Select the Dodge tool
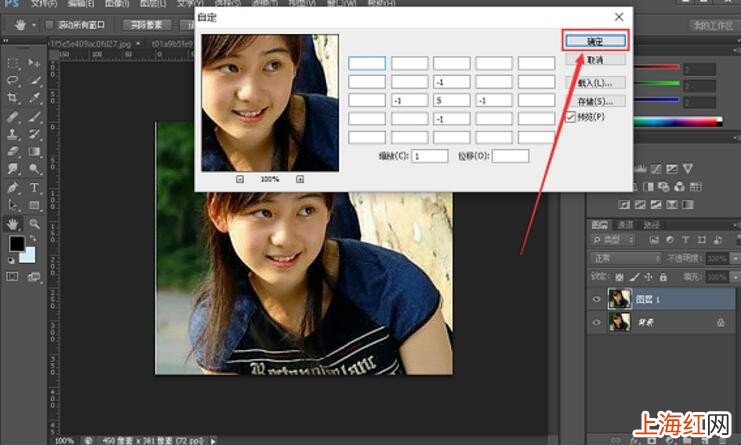 coord(34,169)
